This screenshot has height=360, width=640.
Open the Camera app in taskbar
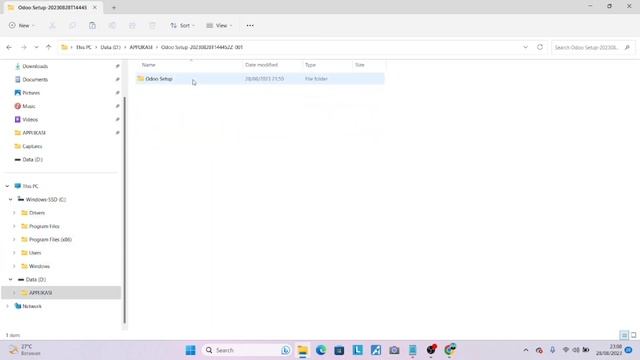394,350
